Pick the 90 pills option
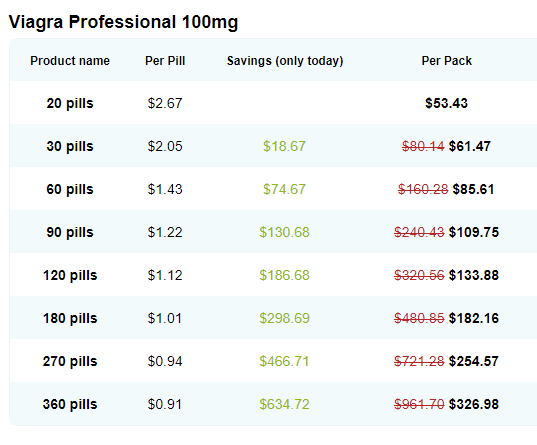This screenshot has height=445, width=537. coord(70,232)
